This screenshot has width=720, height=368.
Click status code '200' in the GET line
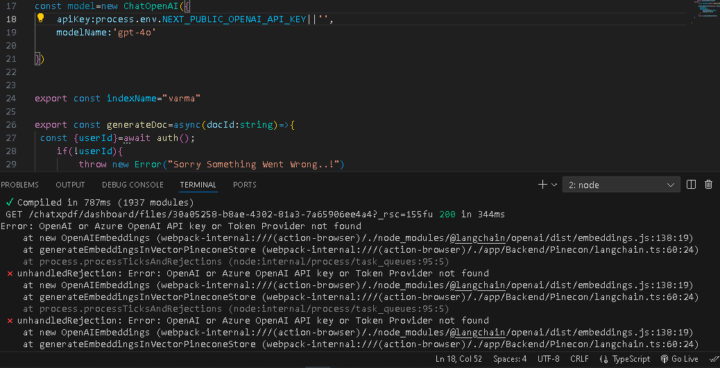tap(447, 215)
